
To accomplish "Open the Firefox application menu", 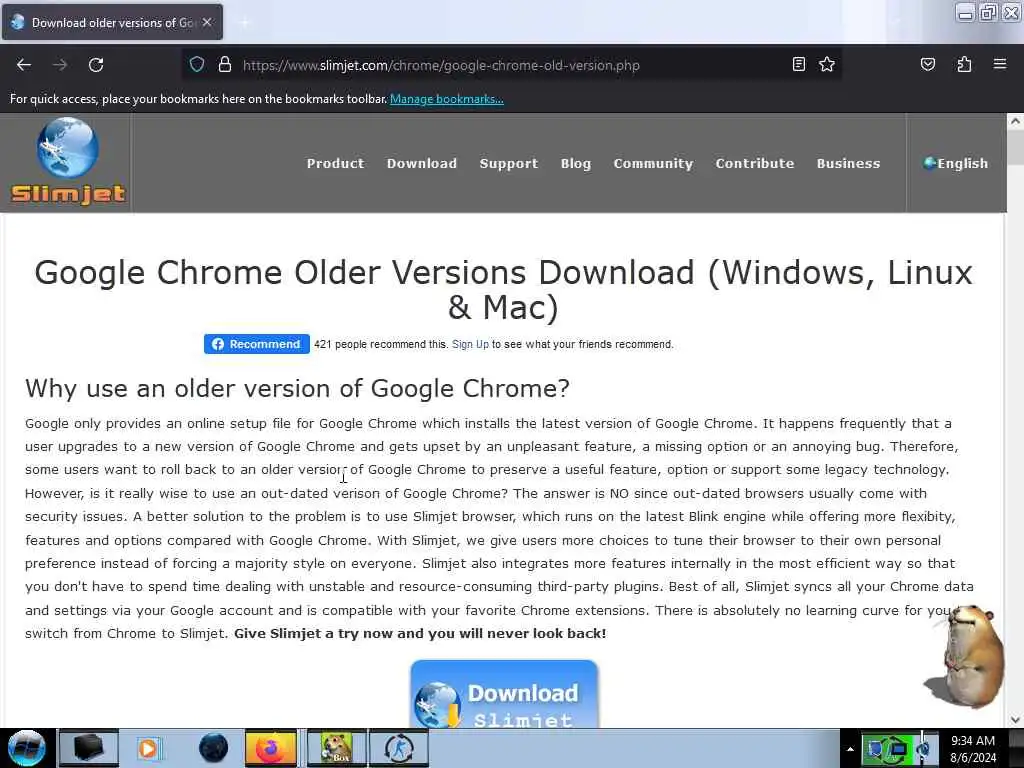I will 1000,64.
